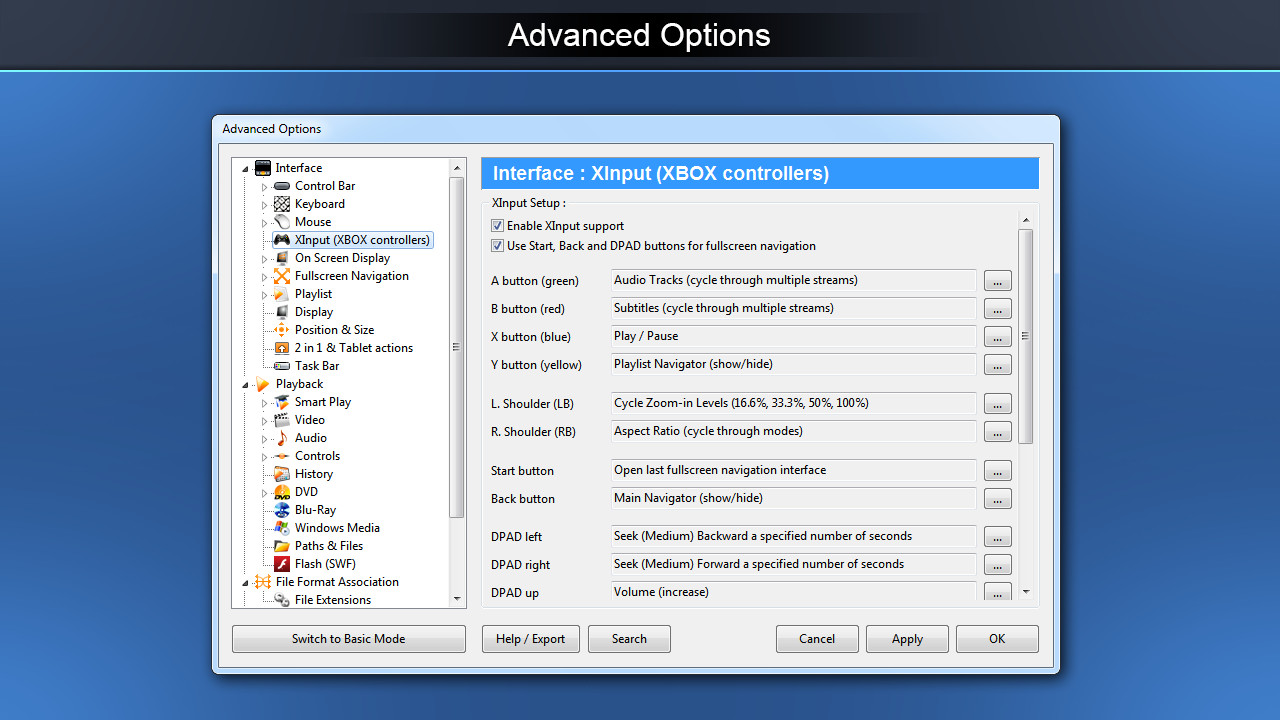The height and width of the screenshot is (720, 1280).
Task: Disable the Enable XInput support checkbox
Action: pyautogui.click(x=497, y=225)
